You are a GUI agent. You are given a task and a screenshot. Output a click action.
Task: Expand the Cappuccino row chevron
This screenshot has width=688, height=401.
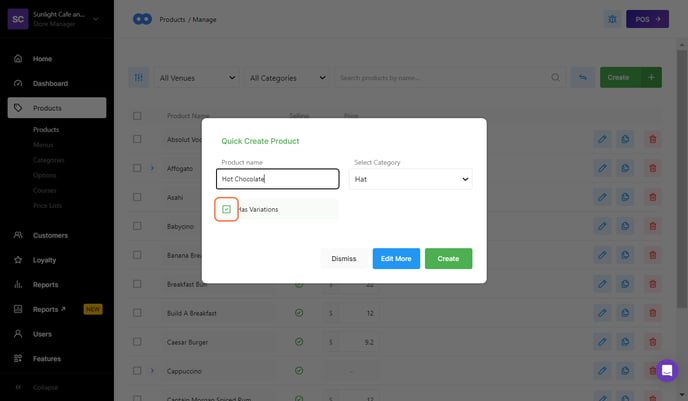coord(152,371)
